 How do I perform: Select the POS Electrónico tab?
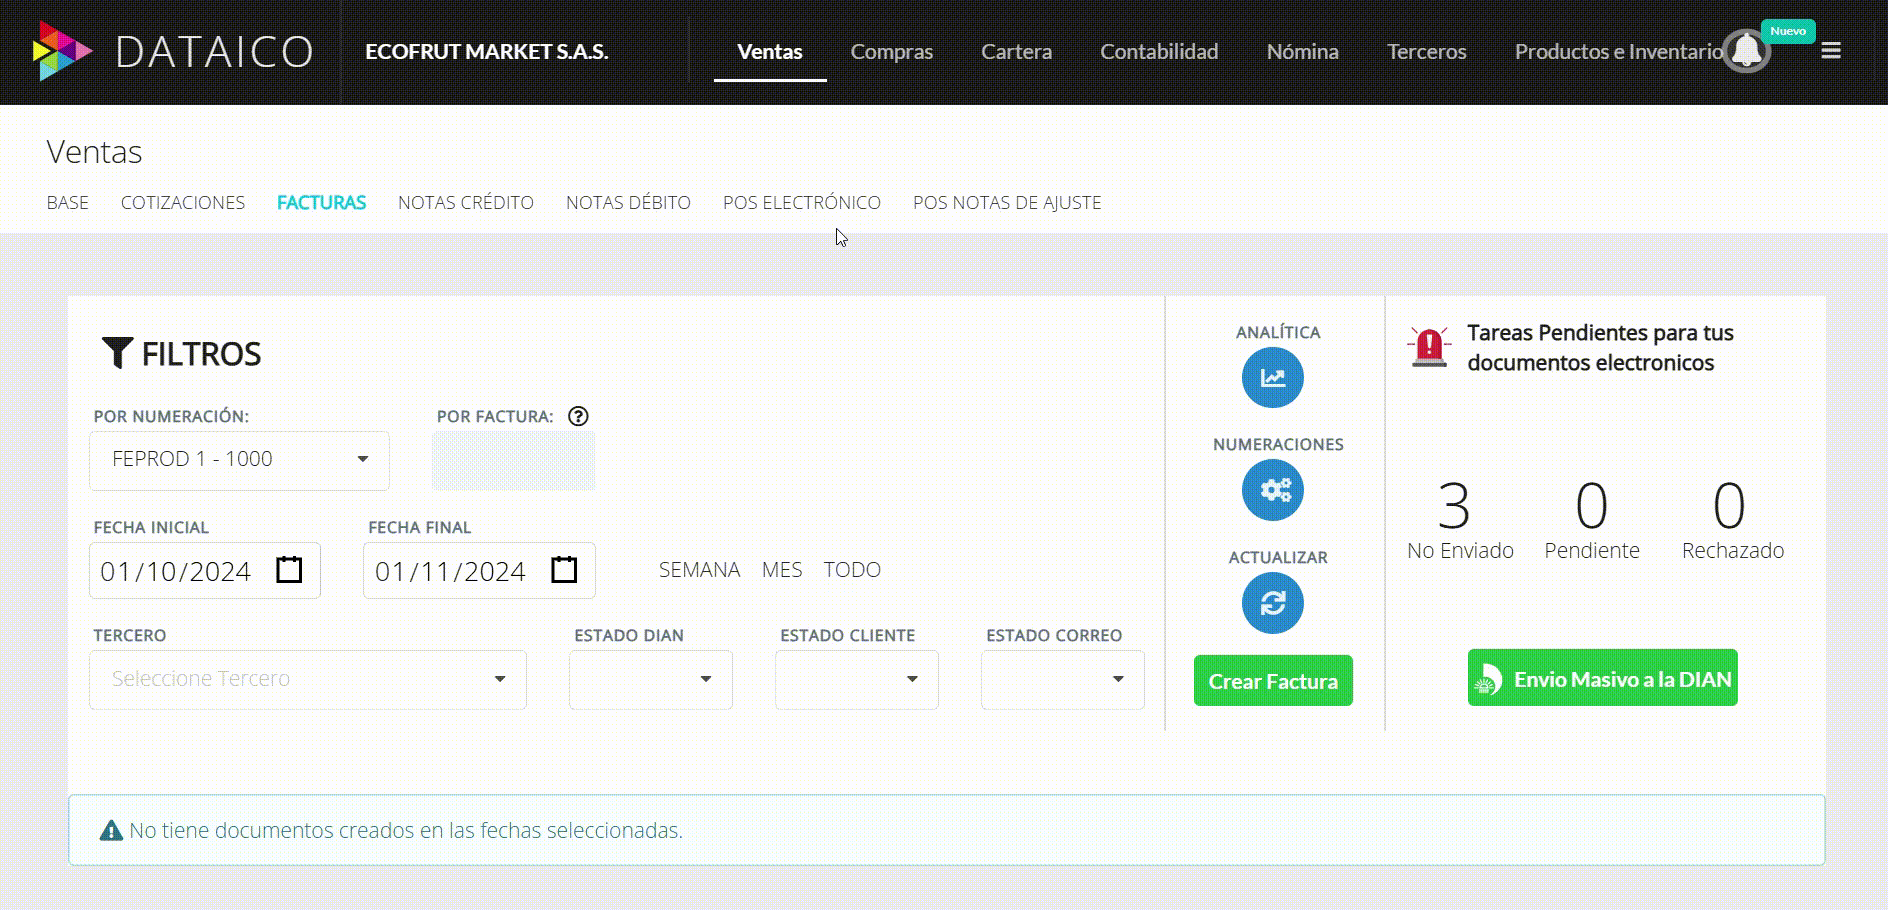pyautogui.click(x=802, y=202)
